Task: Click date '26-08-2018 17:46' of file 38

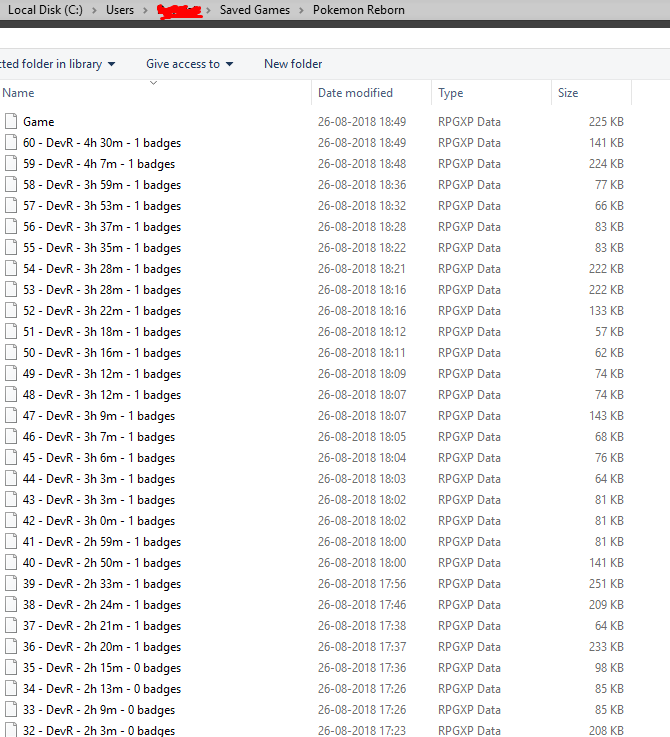Action: coord(362,604)
